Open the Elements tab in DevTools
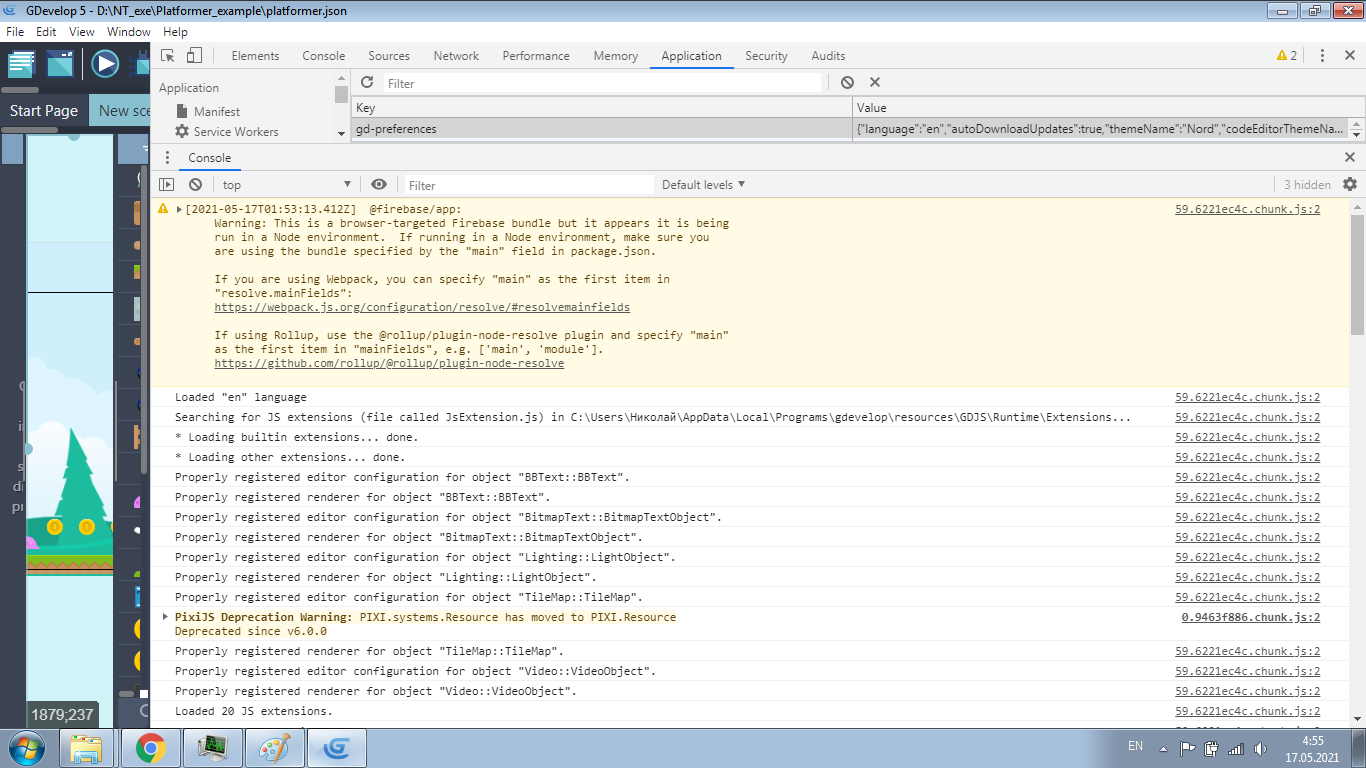The image size is (1366, 772). pyautogui.click(x=255, y=56)
